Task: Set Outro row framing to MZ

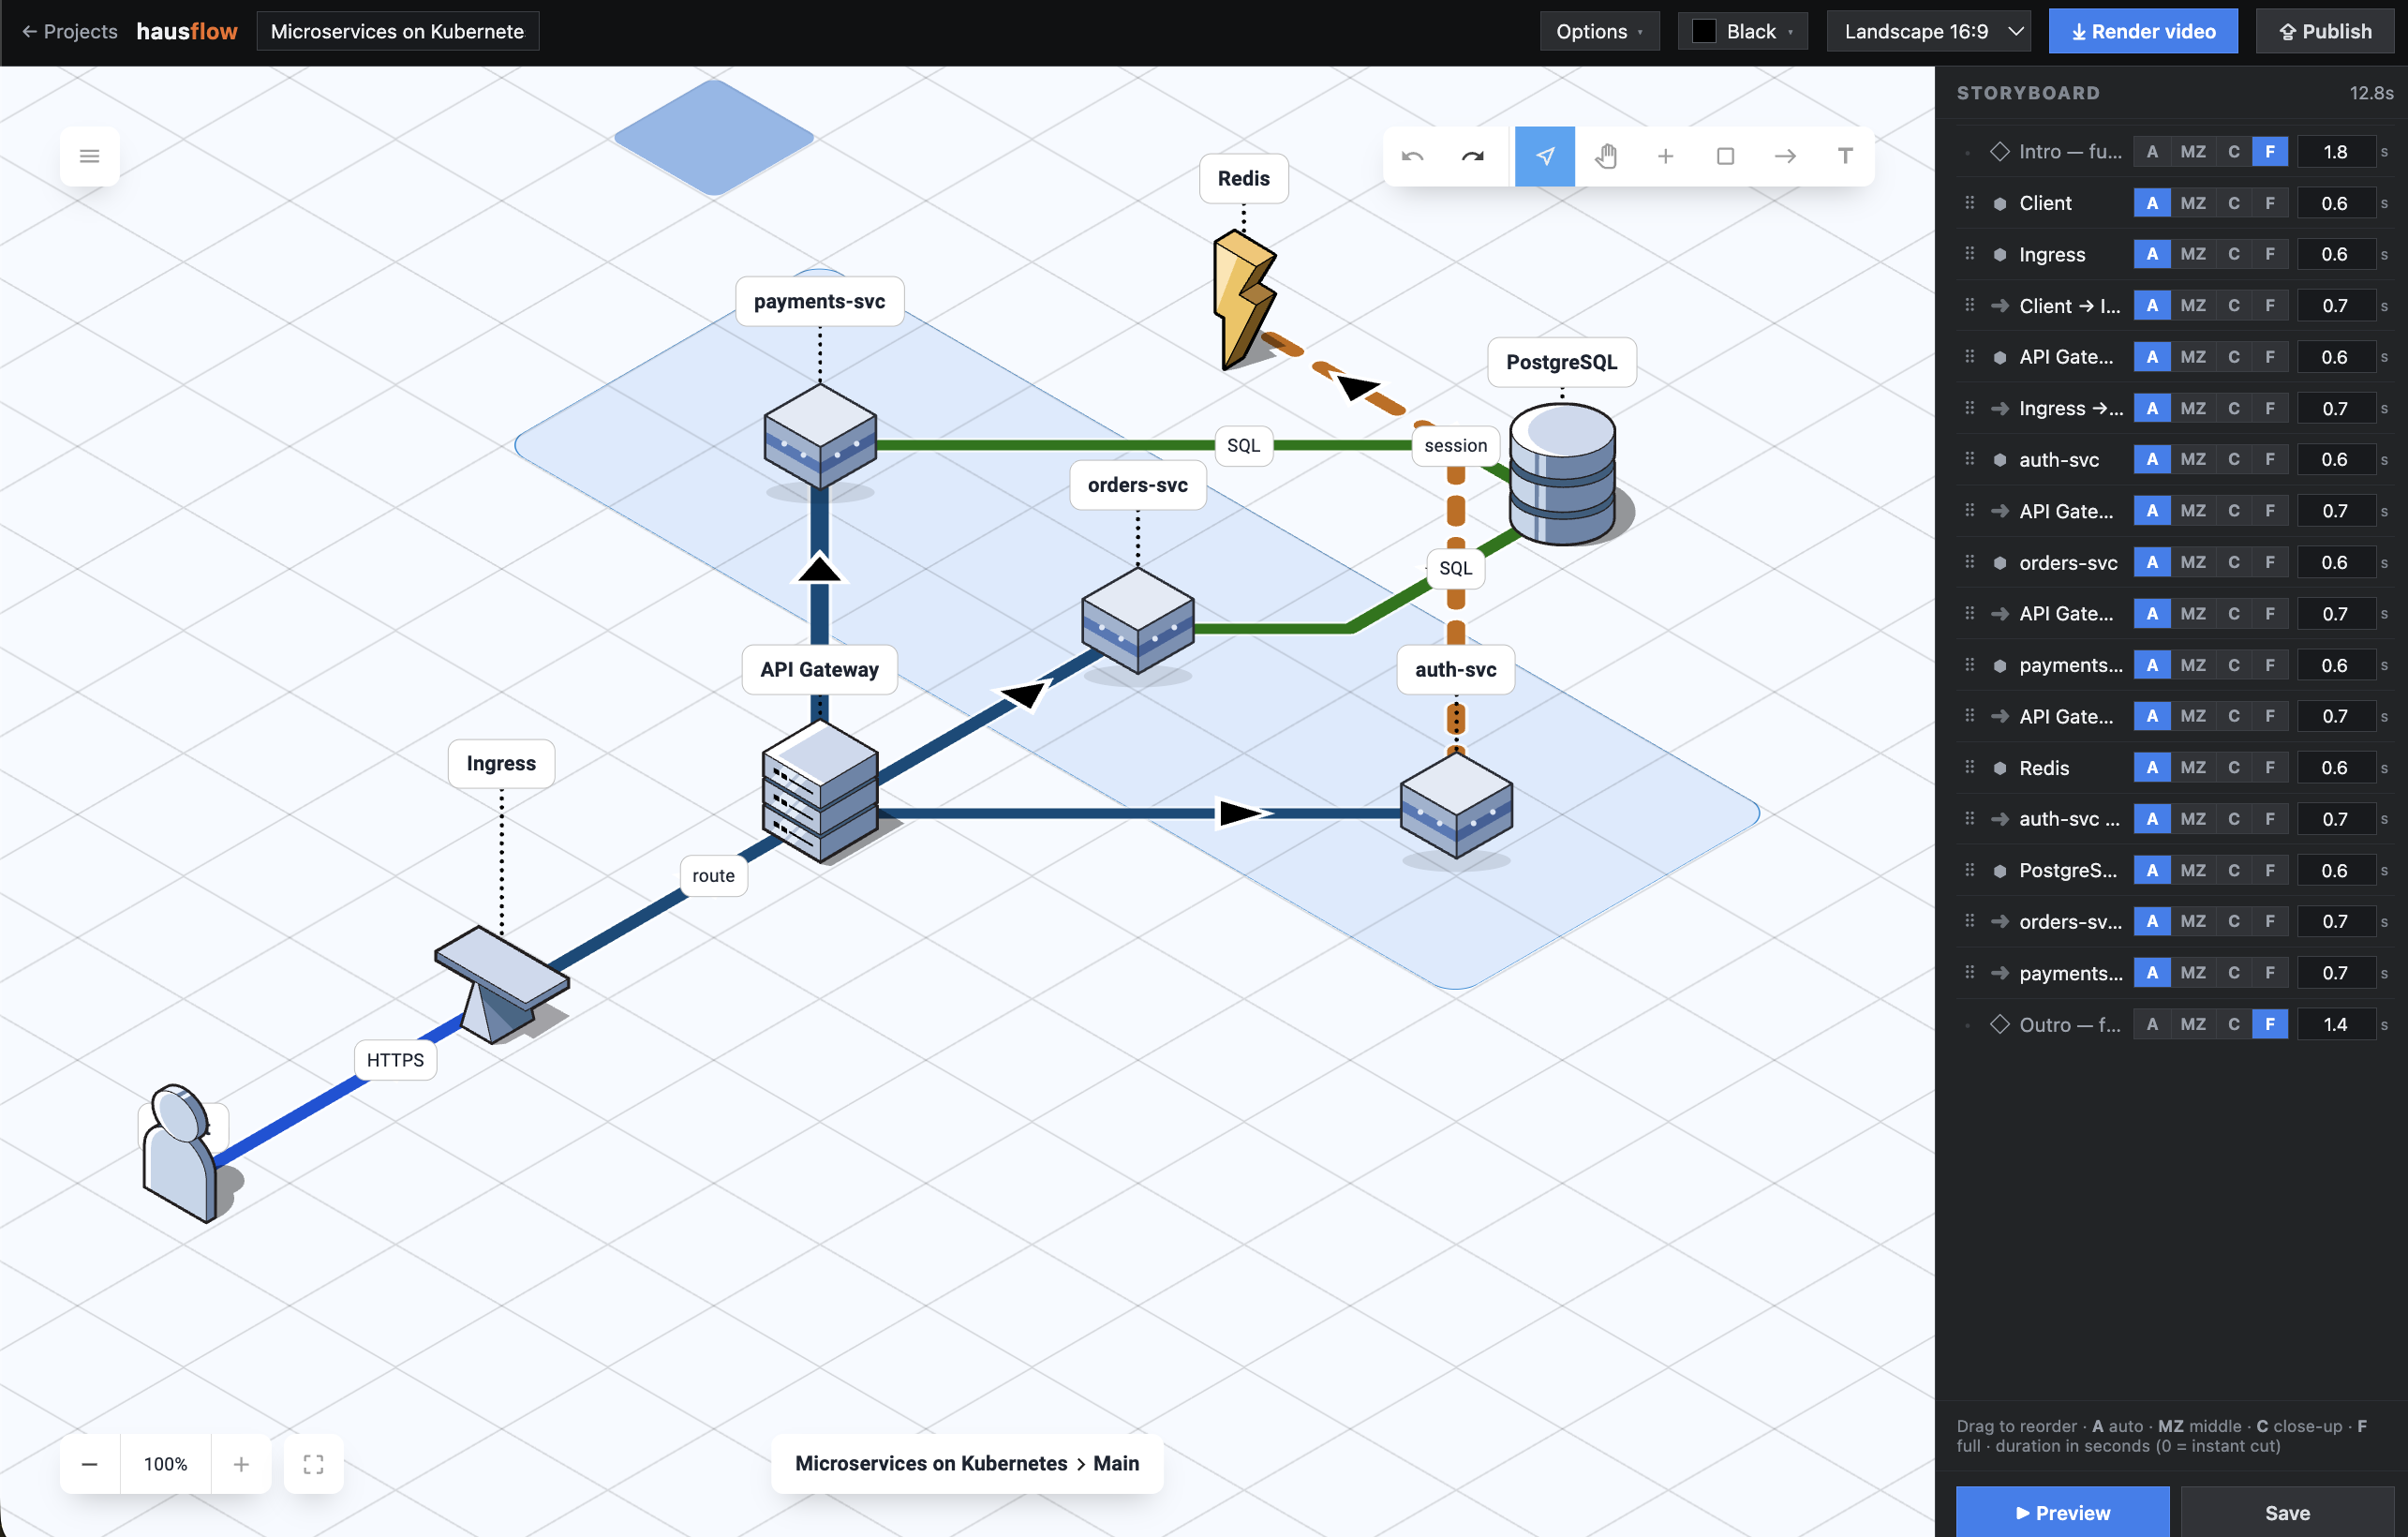Action: pos(2192,1024)
